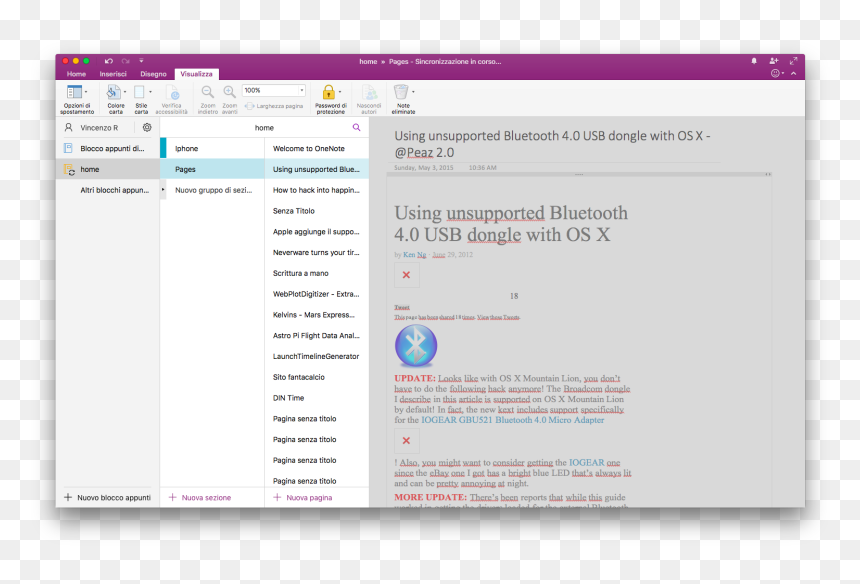860x584 pixels.
Task: Open the dropdown arrow beside the smiley
Action: click(x=783, y=73)
